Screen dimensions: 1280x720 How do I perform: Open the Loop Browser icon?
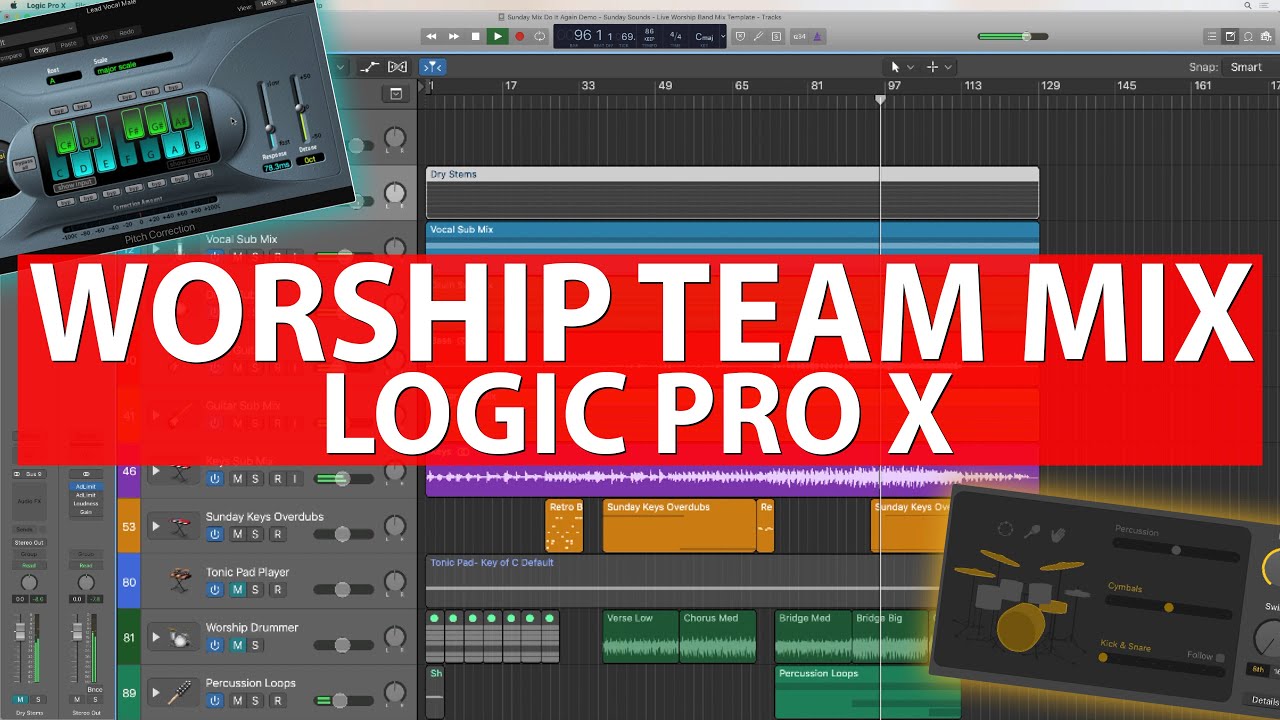(x=1249, y=37)
